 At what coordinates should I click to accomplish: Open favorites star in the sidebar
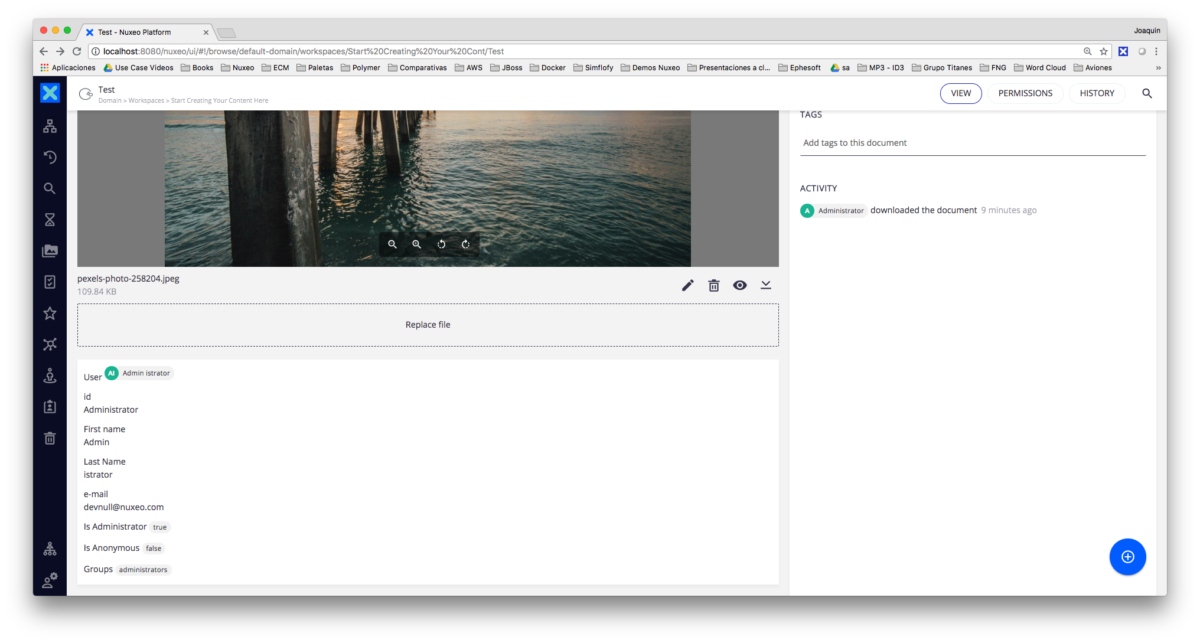pos(50,313)
